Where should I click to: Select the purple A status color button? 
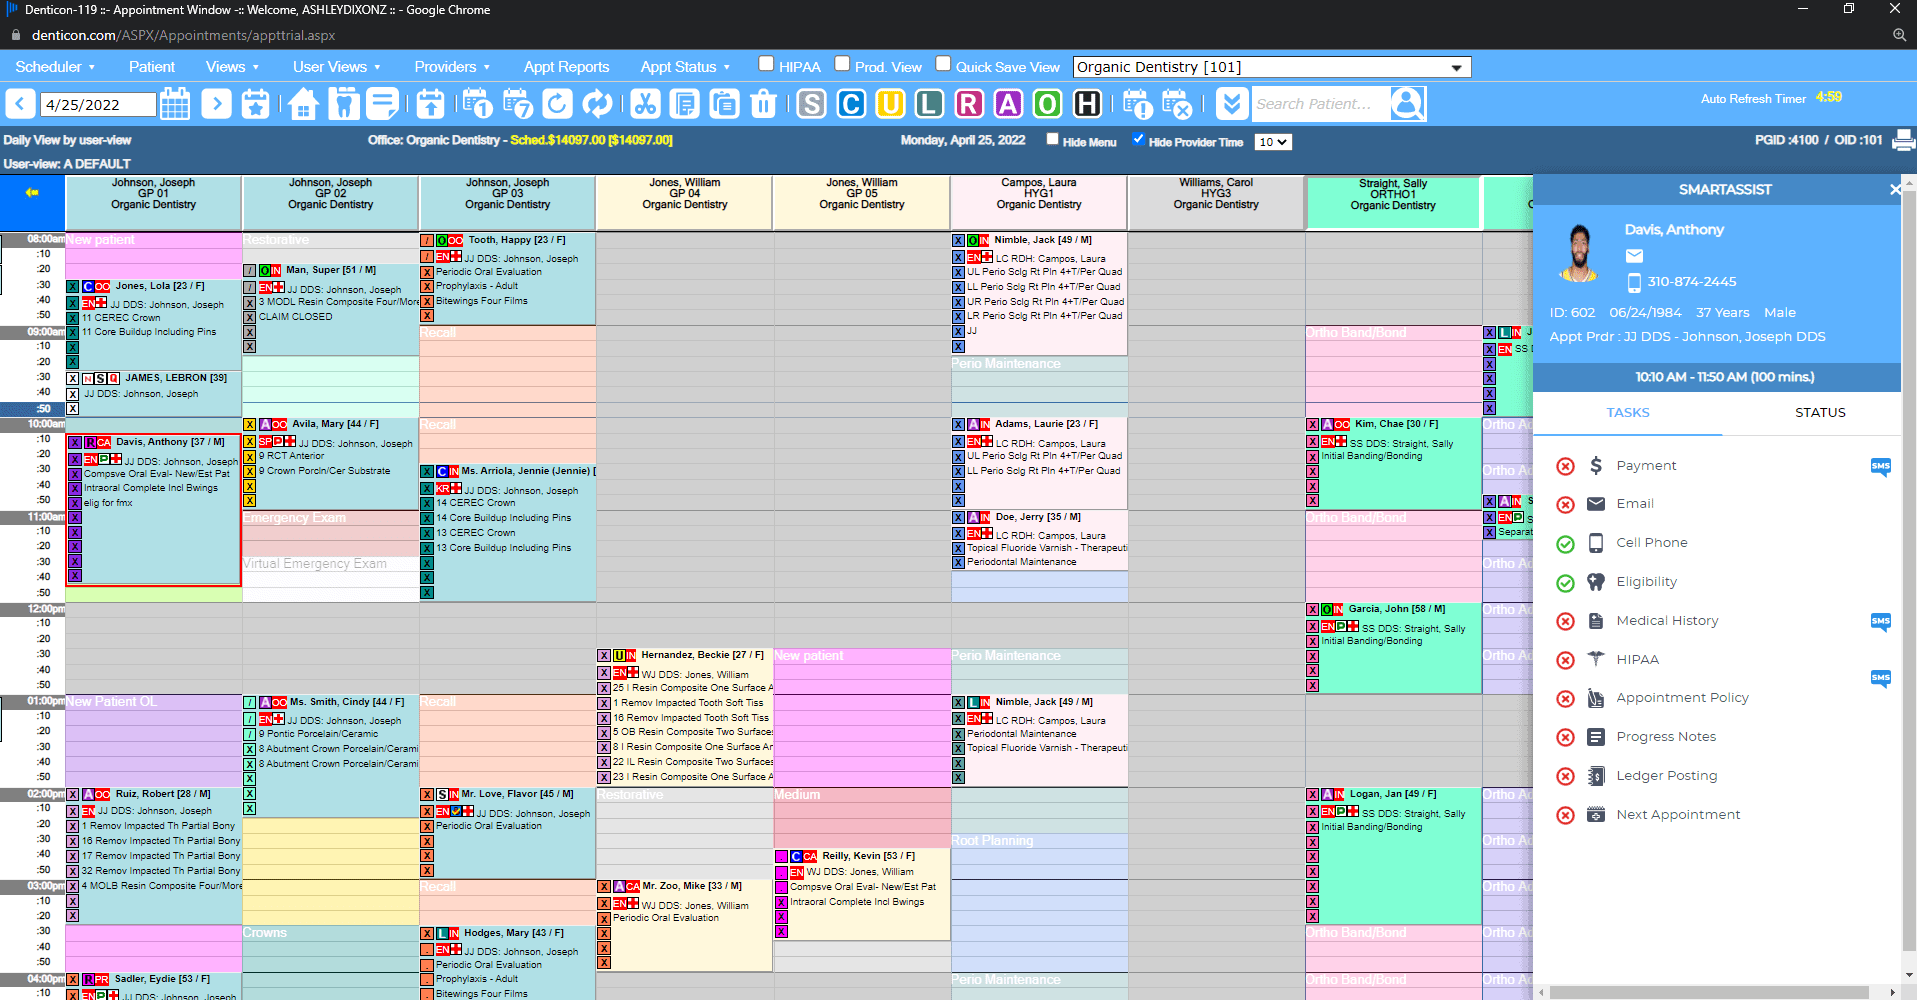click(x=1008, y=104)
